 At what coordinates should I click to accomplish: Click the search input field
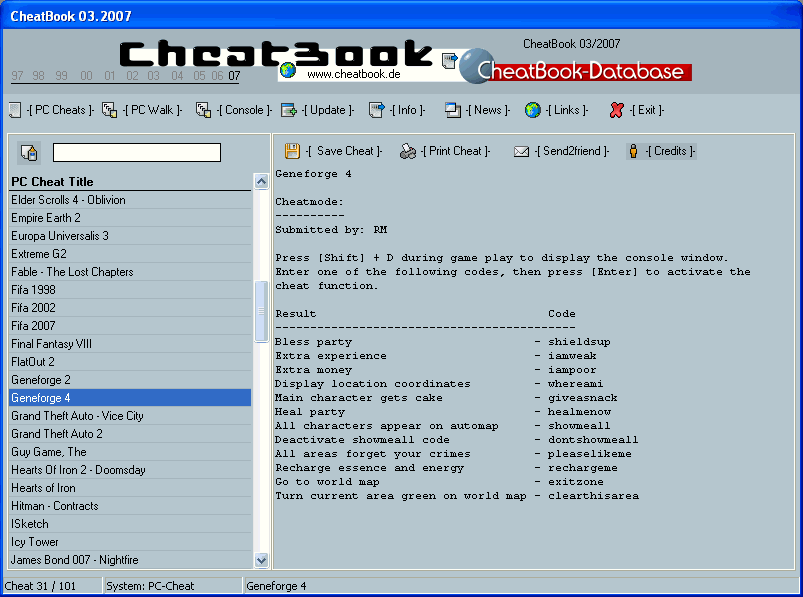[x=137, y=152]
